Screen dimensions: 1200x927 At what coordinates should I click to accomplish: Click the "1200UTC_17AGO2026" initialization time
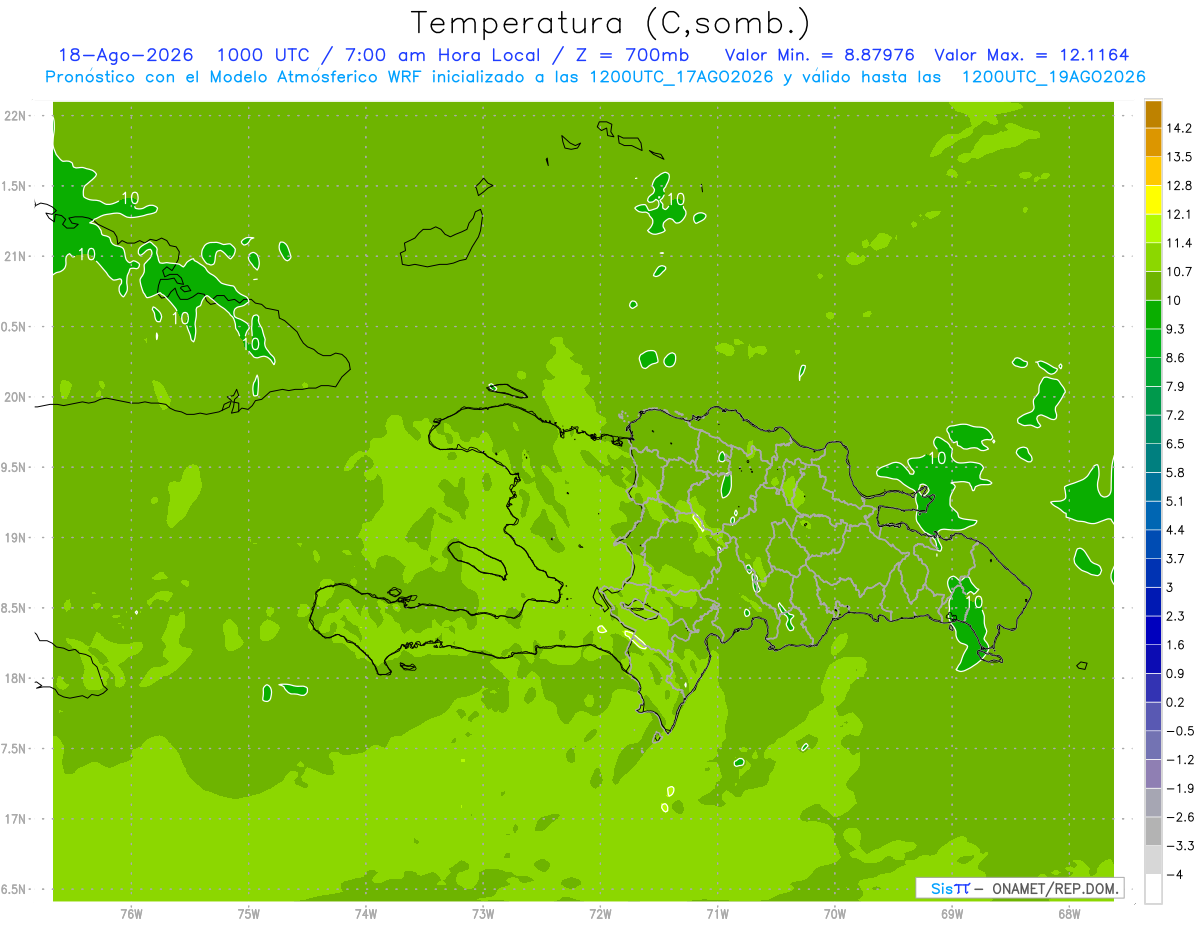(681, 77)
